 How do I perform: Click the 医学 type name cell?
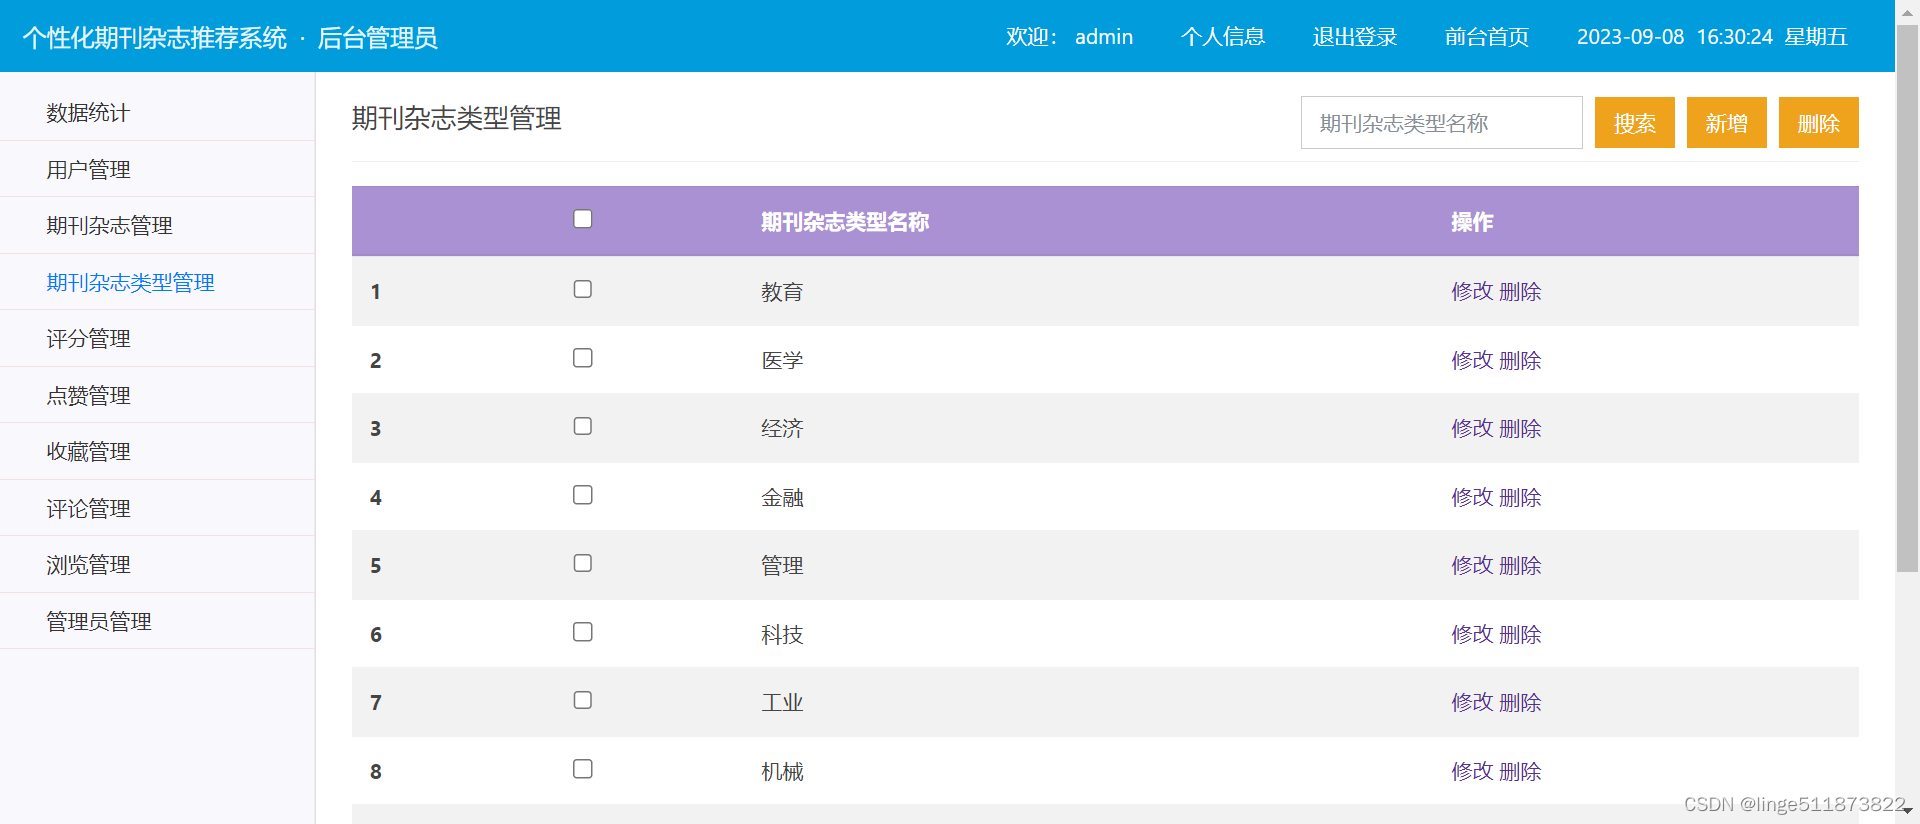[782, 360]
